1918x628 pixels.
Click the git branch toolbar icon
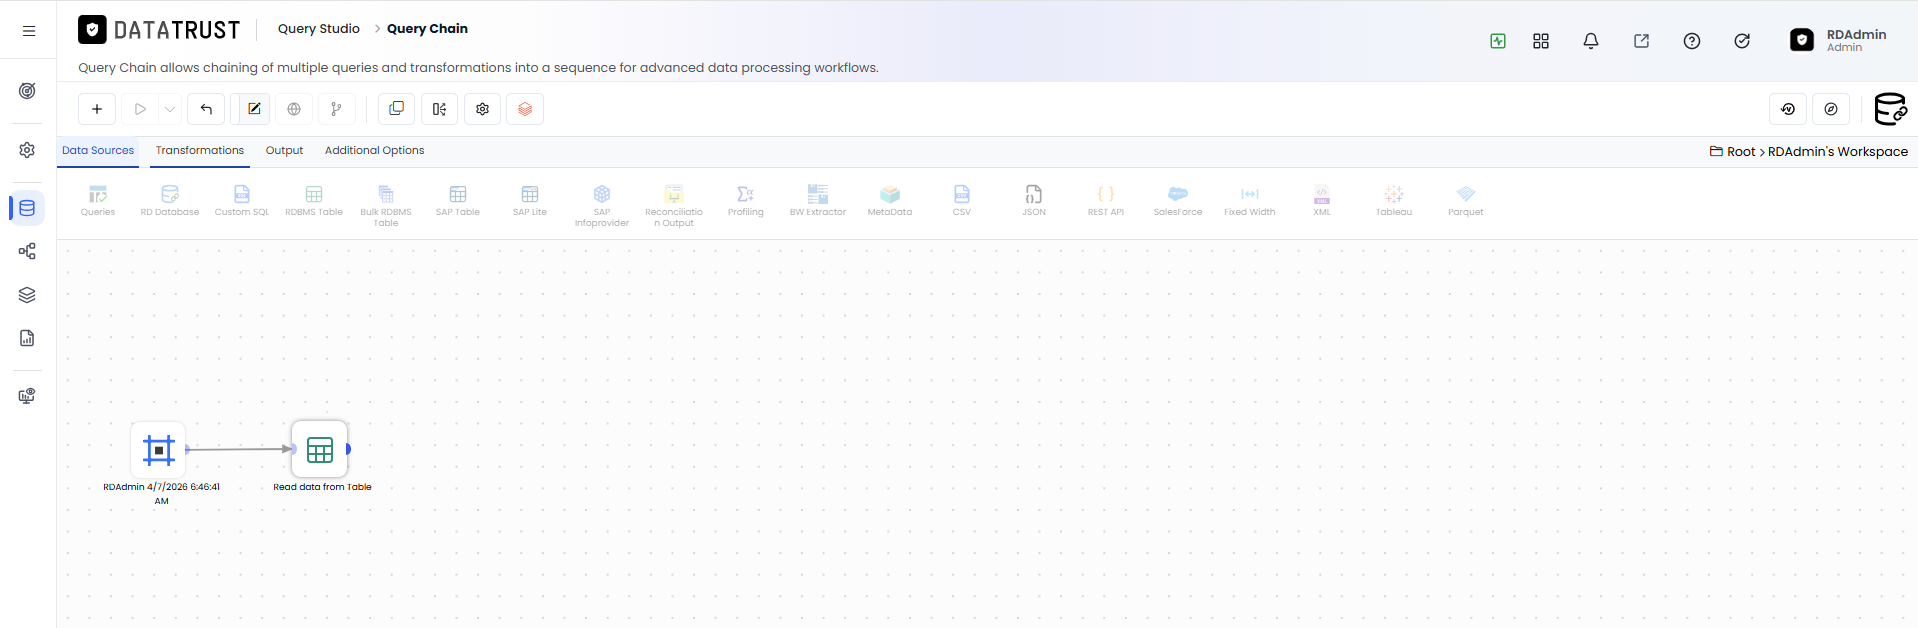point(336,109)
